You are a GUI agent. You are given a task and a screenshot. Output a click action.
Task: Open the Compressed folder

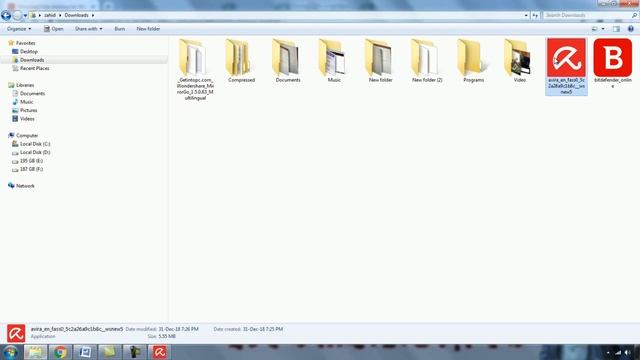[x=241, y=61]
